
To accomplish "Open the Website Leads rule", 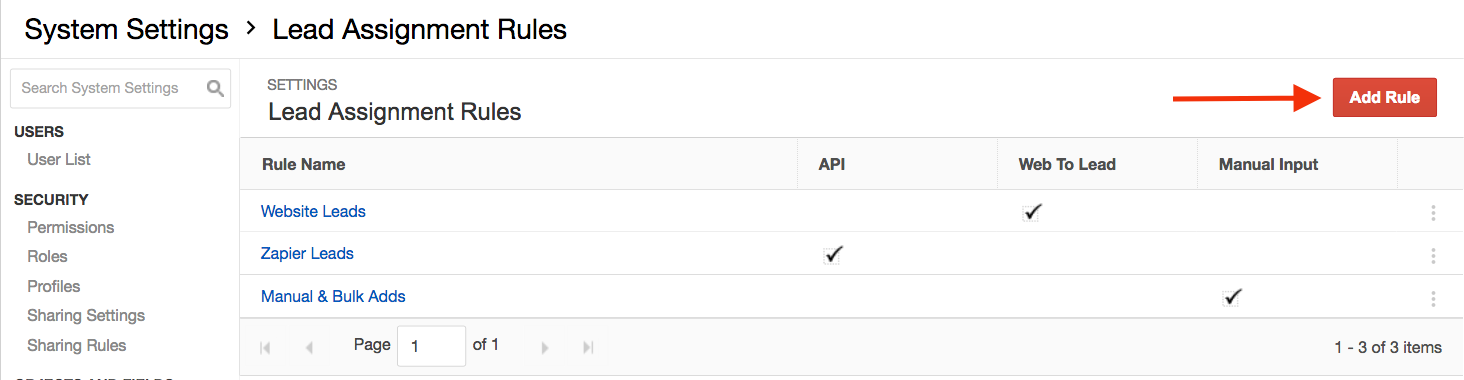I will 313,211.
